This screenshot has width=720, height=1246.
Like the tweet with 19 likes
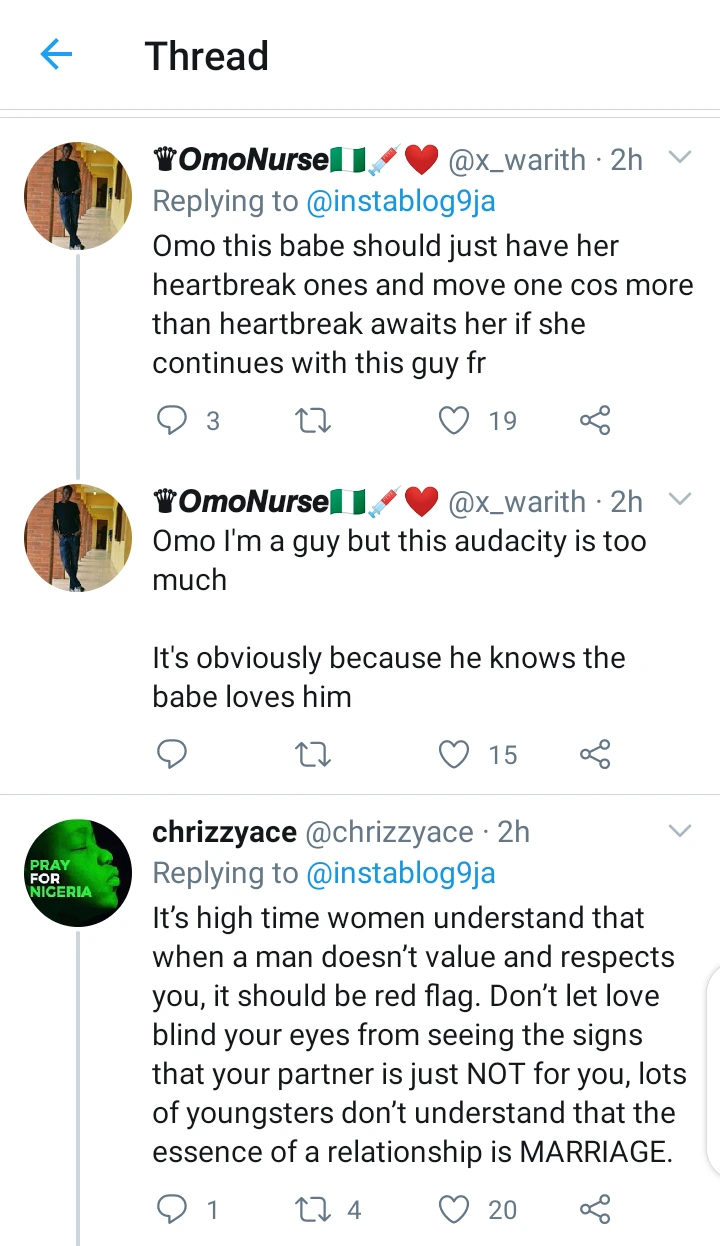tap(455, 421)
